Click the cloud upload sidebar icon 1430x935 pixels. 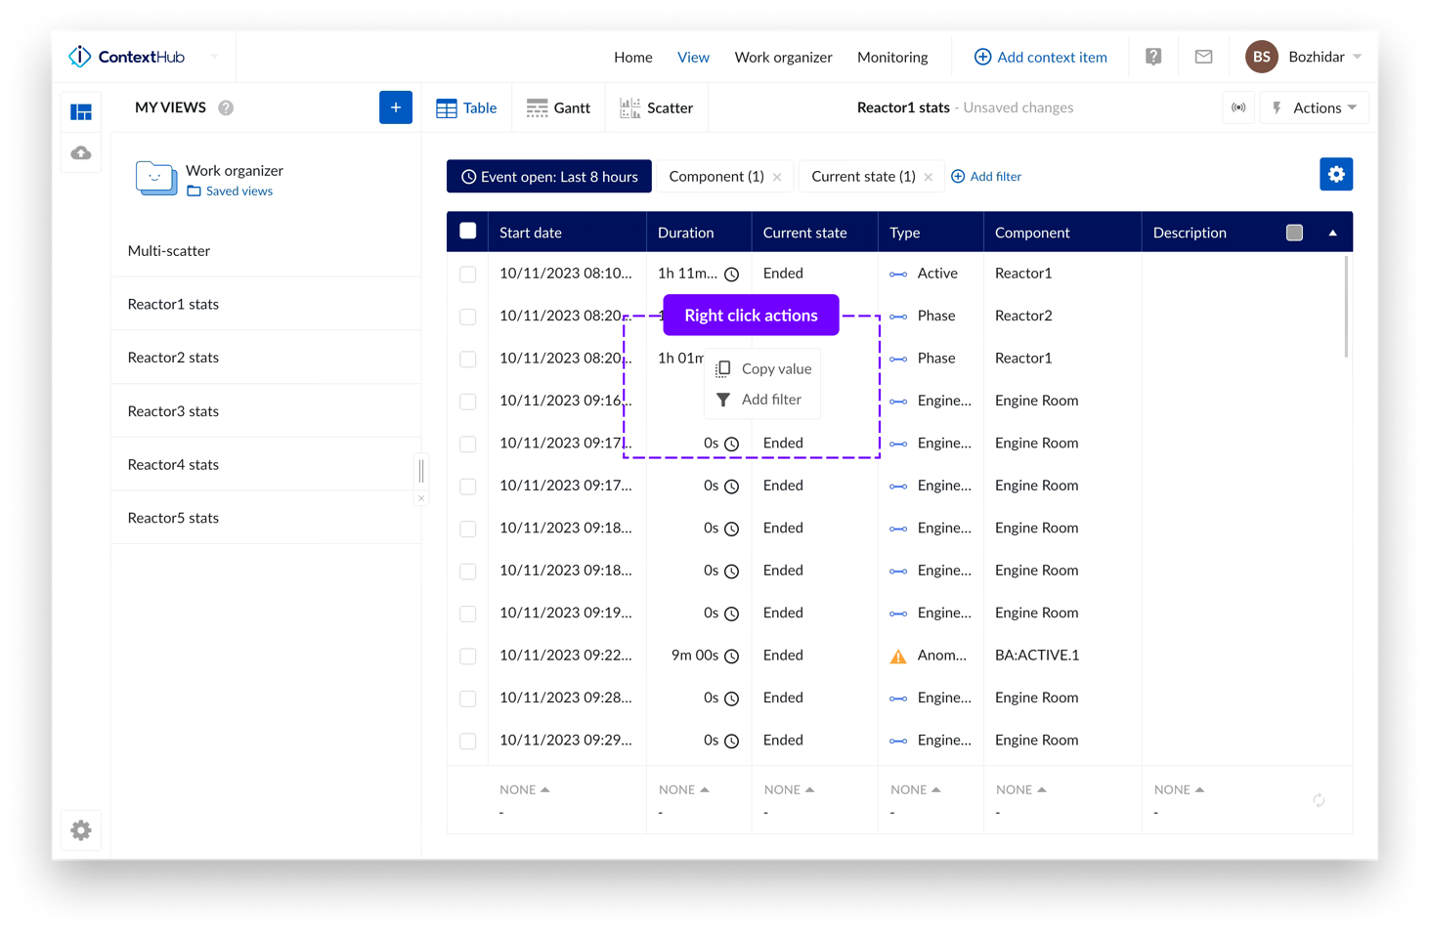point(81,153)
